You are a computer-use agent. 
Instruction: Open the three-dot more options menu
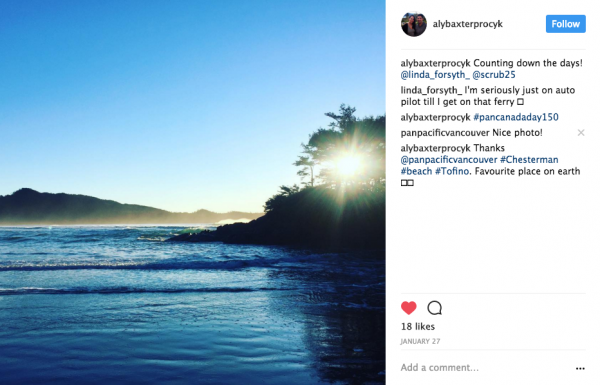pos(580,368)
